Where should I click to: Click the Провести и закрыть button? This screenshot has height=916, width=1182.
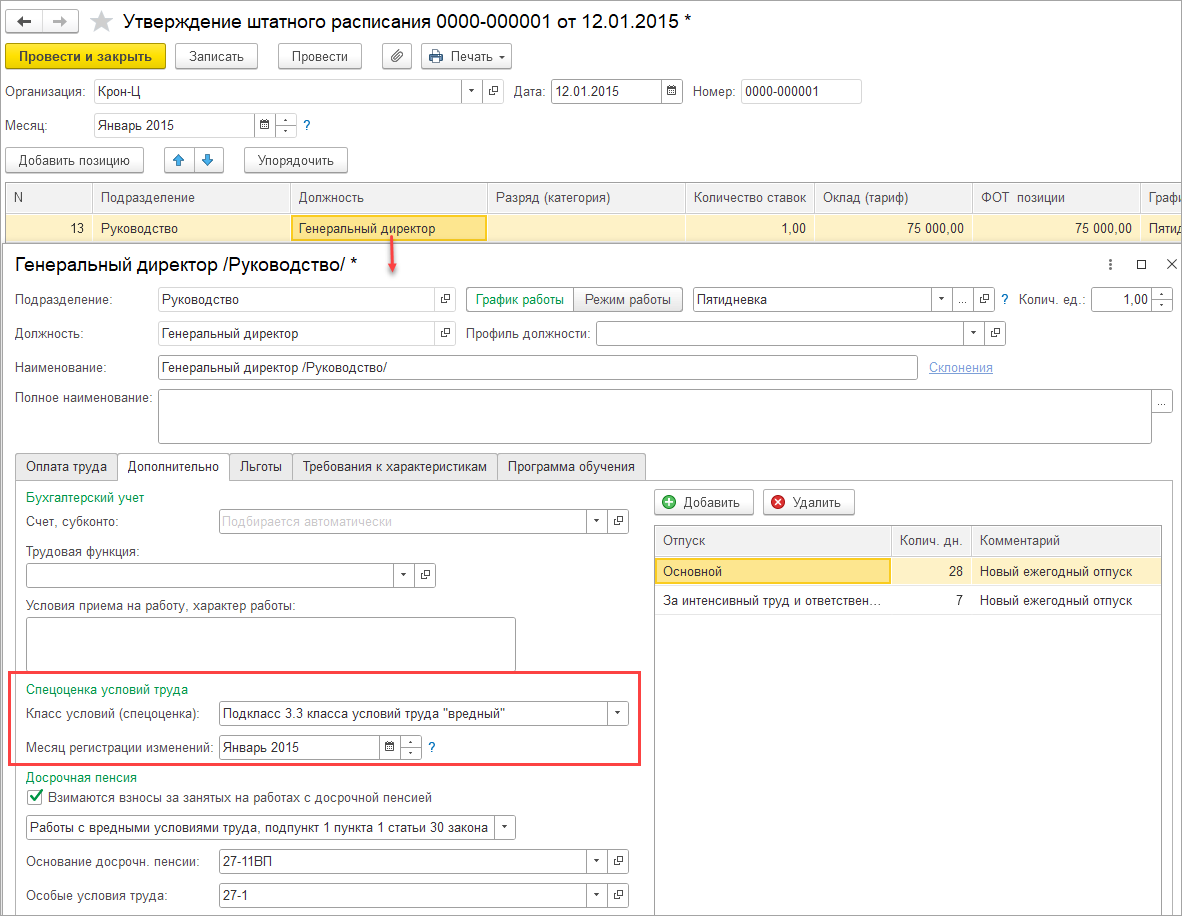[x=85, y=57]
